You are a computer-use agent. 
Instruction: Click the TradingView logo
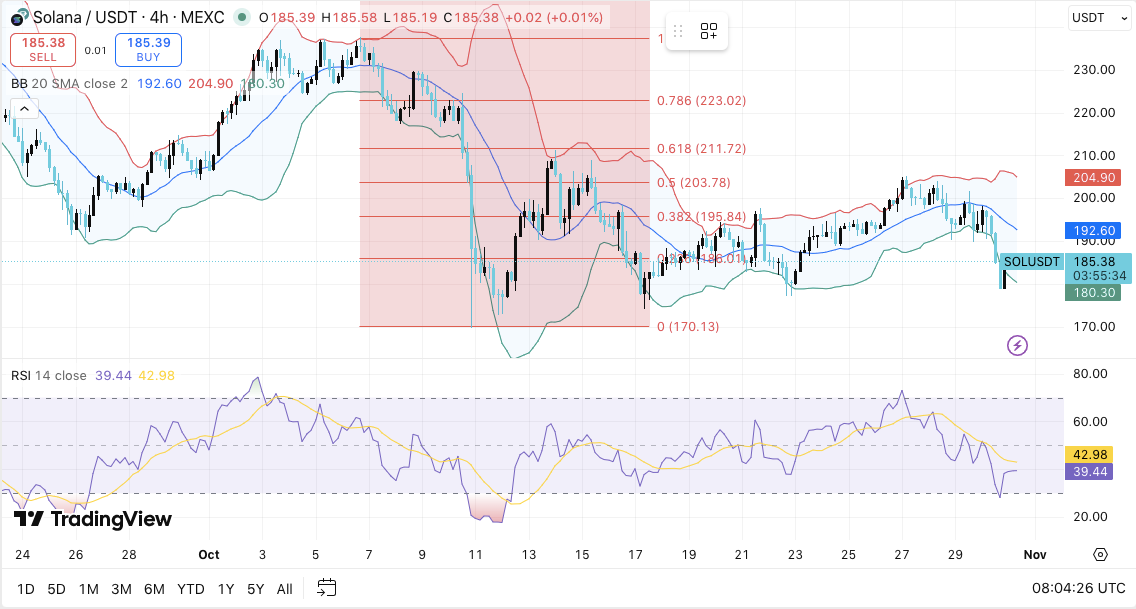click(93, 518)
